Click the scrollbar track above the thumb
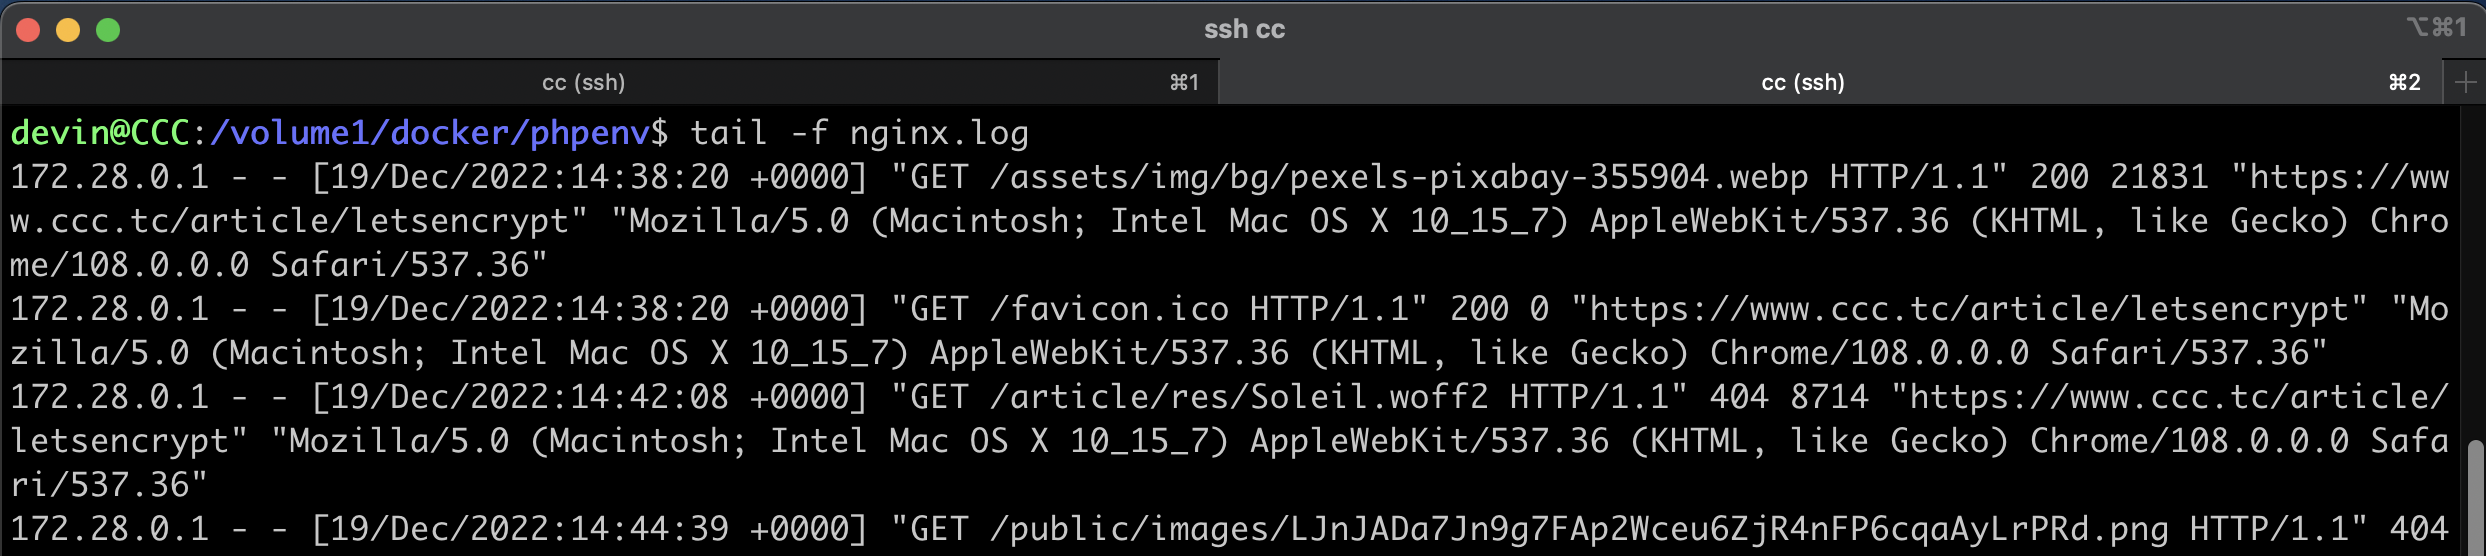Image resolution: width=2486 pixels, height=556 pixels. pos(2475,270)
